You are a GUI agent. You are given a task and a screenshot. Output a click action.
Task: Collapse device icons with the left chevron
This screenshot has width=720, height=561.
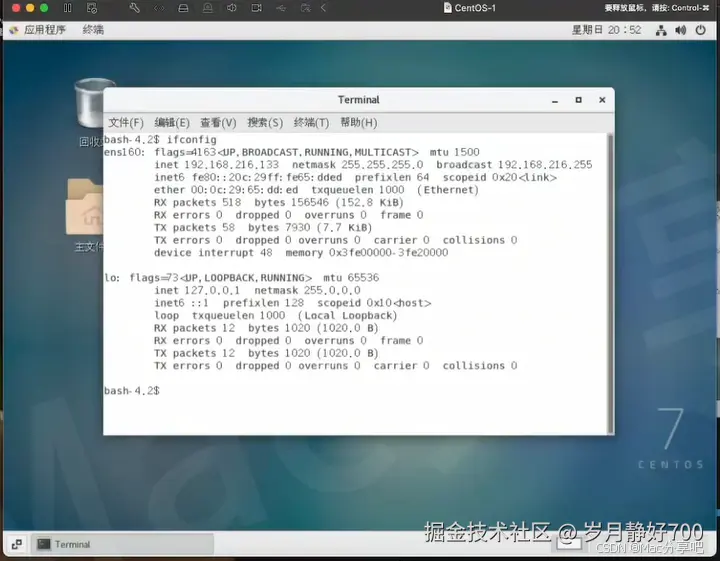323,8
